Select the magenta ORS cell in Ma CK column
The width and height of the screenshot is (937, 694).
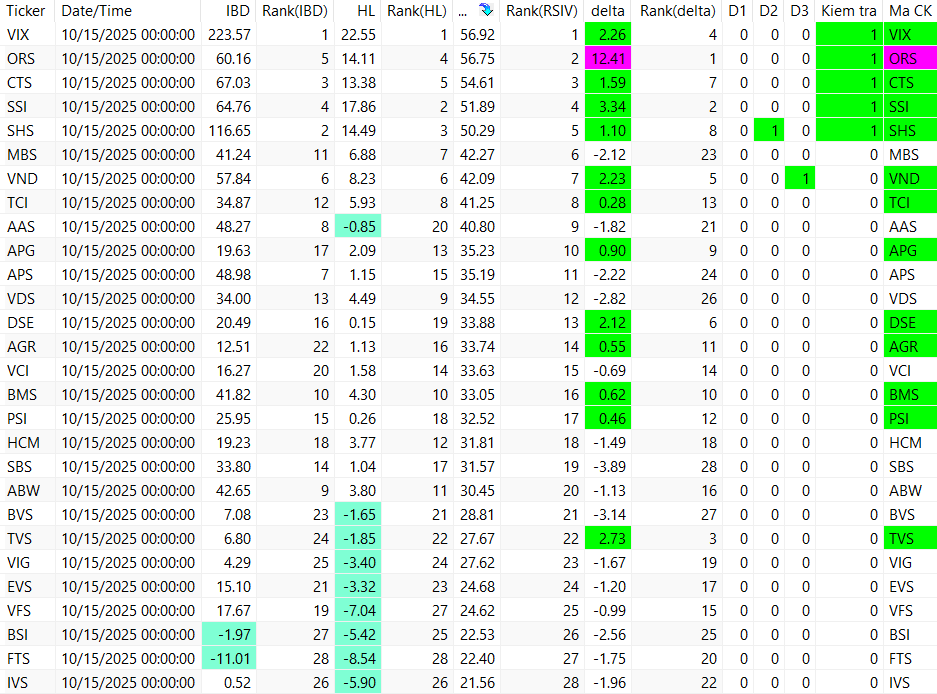pos(910,59)
